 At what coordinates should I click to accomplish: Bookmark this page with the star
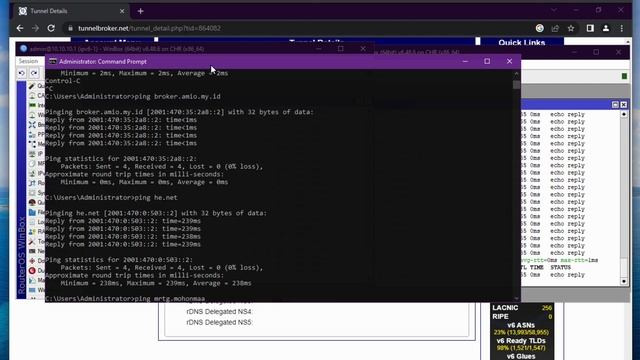pyautogui.click(x=571, y=28)
